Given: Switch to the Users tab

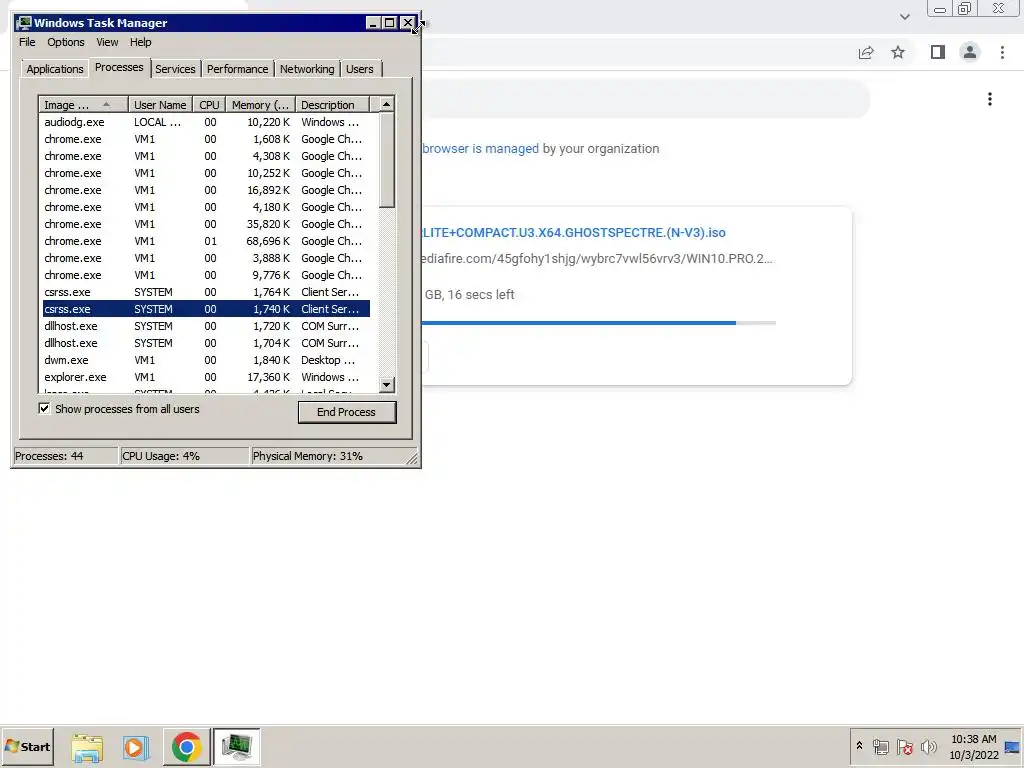Looking at the screenshot, I should 360,69.
